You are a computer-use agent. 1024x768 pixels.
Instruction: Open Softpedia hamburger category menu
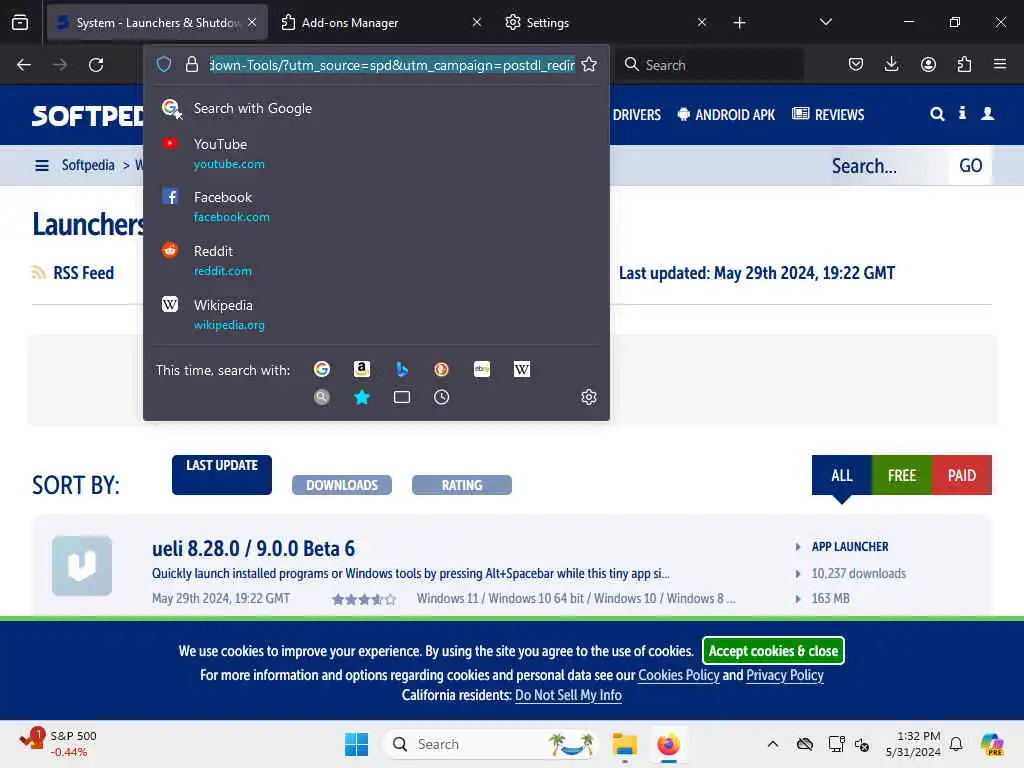pos(42,166)
